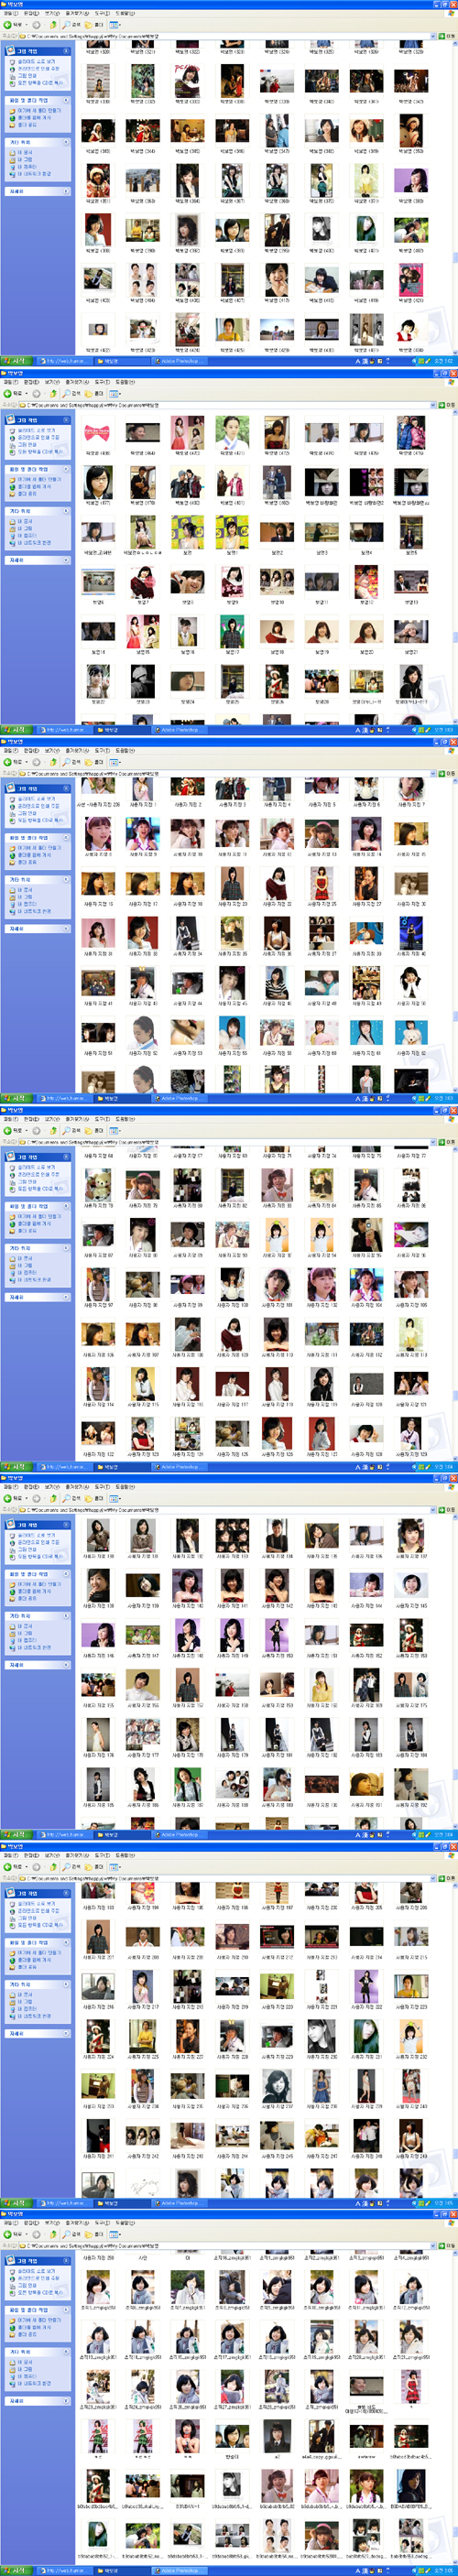
Task: Open the 도구 menu in the second window
Action: 101,382
